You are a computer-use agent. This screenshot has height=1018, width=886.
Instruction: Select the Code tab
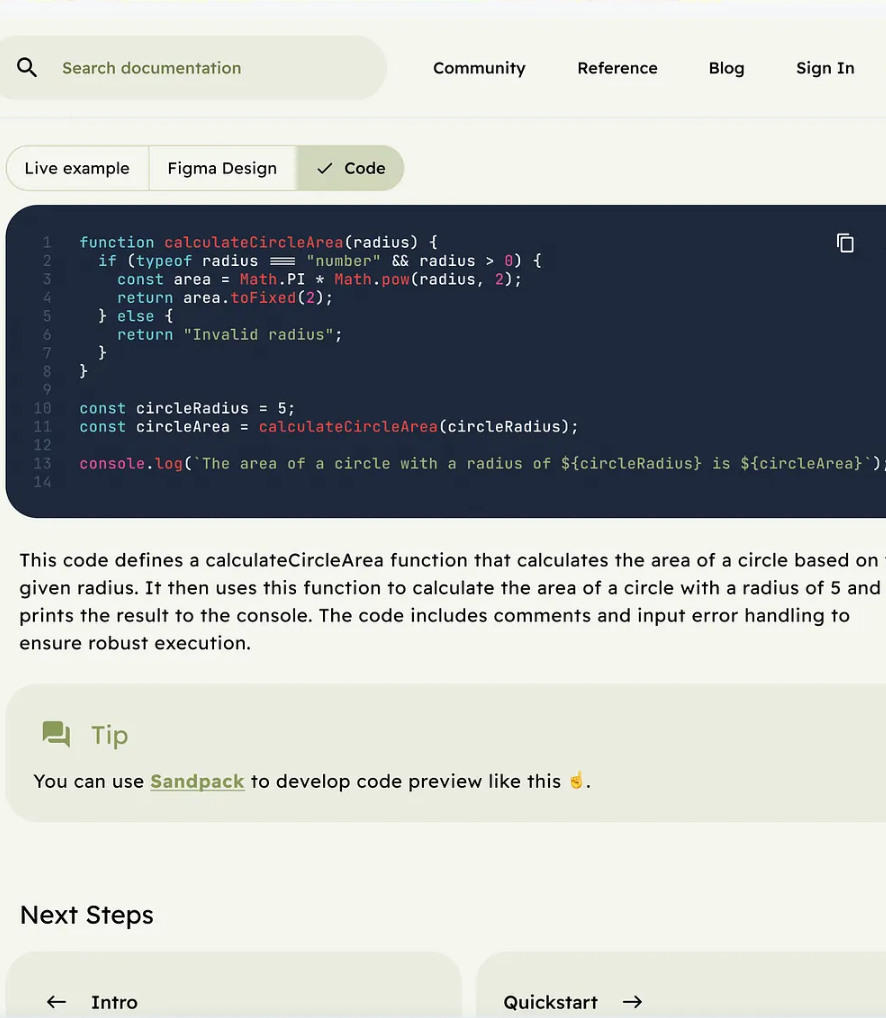coord(350,168)
